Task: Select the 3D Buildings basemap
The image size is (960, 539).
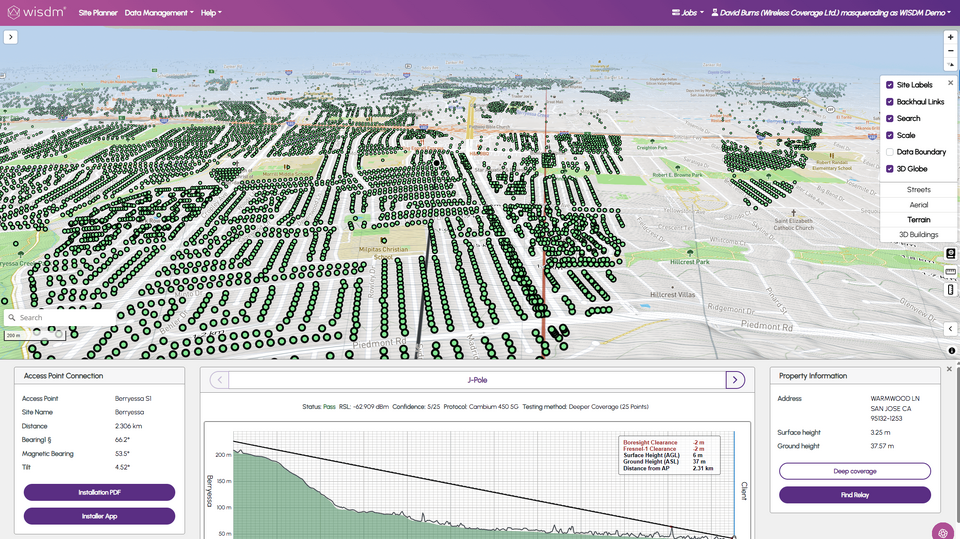Action: point(918,235)
